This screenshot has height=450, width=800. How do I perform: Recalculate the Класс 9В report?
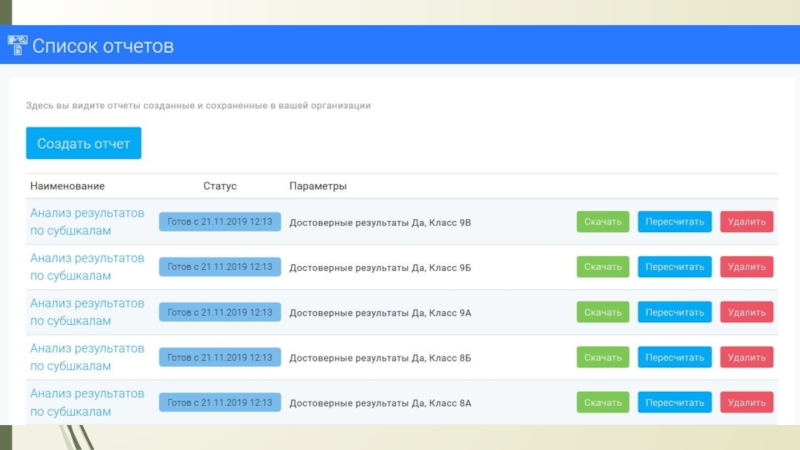pyautogui.click(x=675, y=222)
